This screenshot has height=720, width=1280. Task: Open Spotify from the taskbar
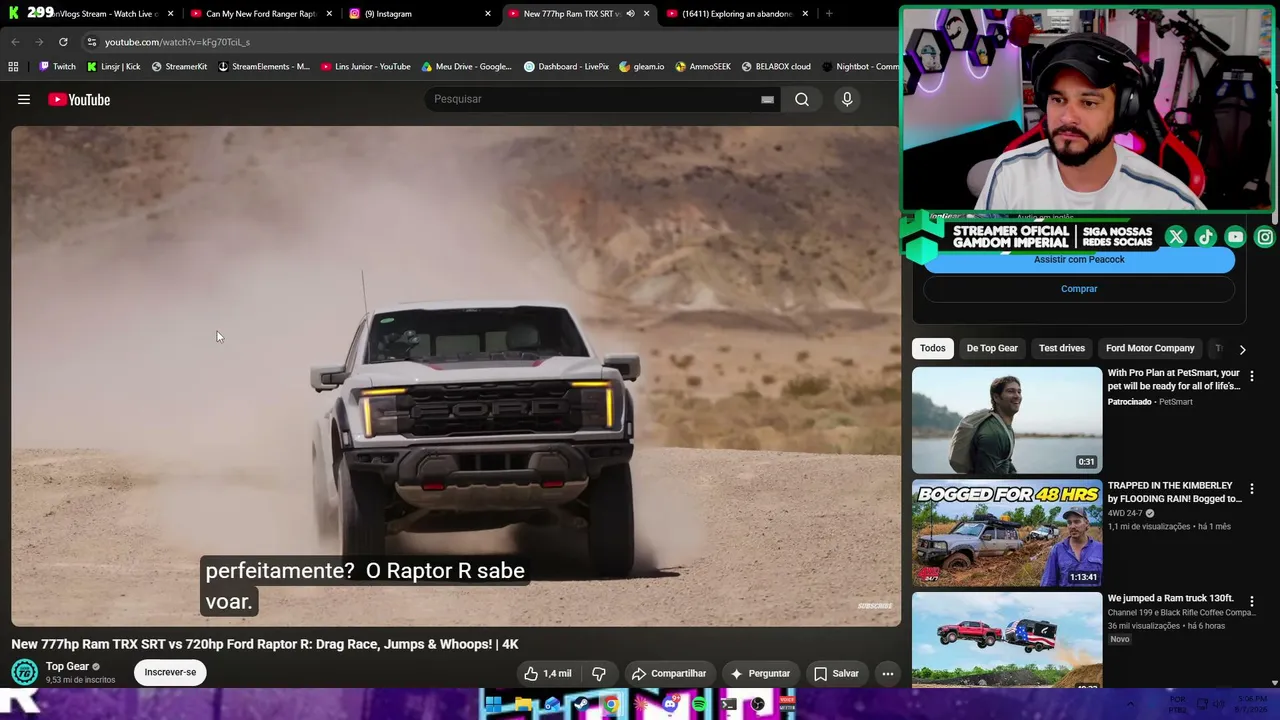click(x=699, y=704)
